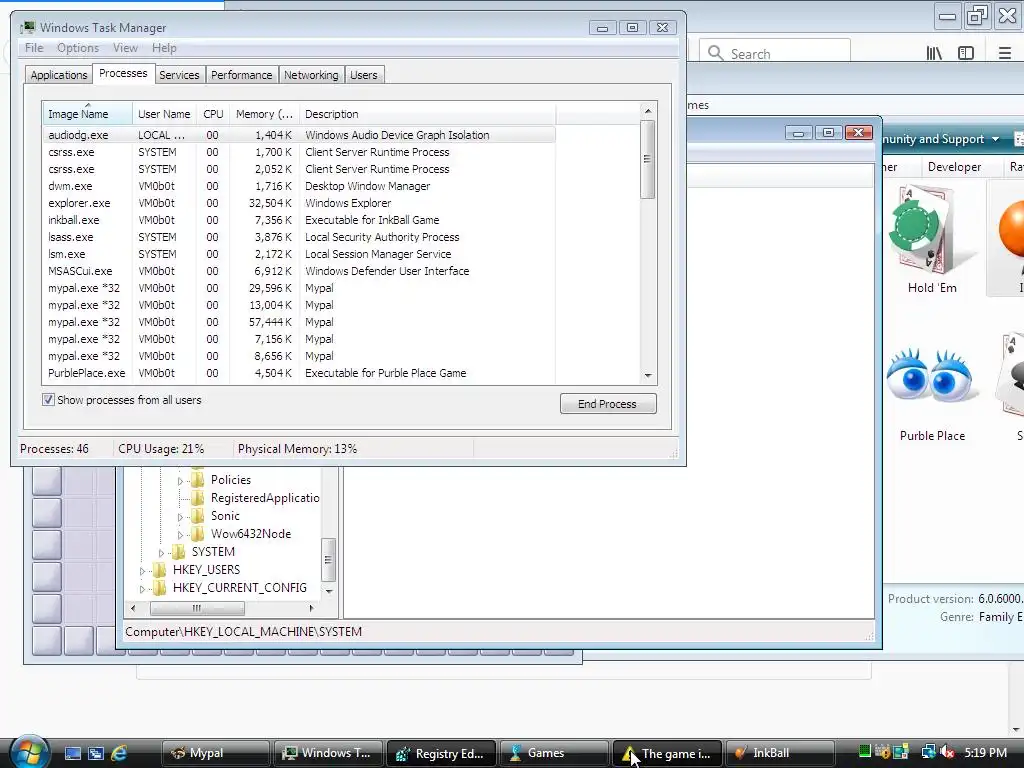Switch to InkBall taskbar button
This screenshot has width=1024, height=768.
pyautogui.click(x=780, y=753)
